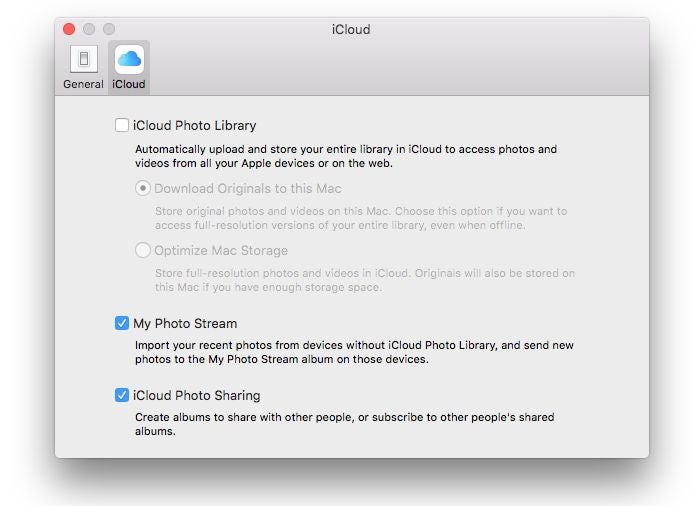Click the Optimize Mac Storage label text
Screen dimensions: 695x506
[x=221, y=251]
